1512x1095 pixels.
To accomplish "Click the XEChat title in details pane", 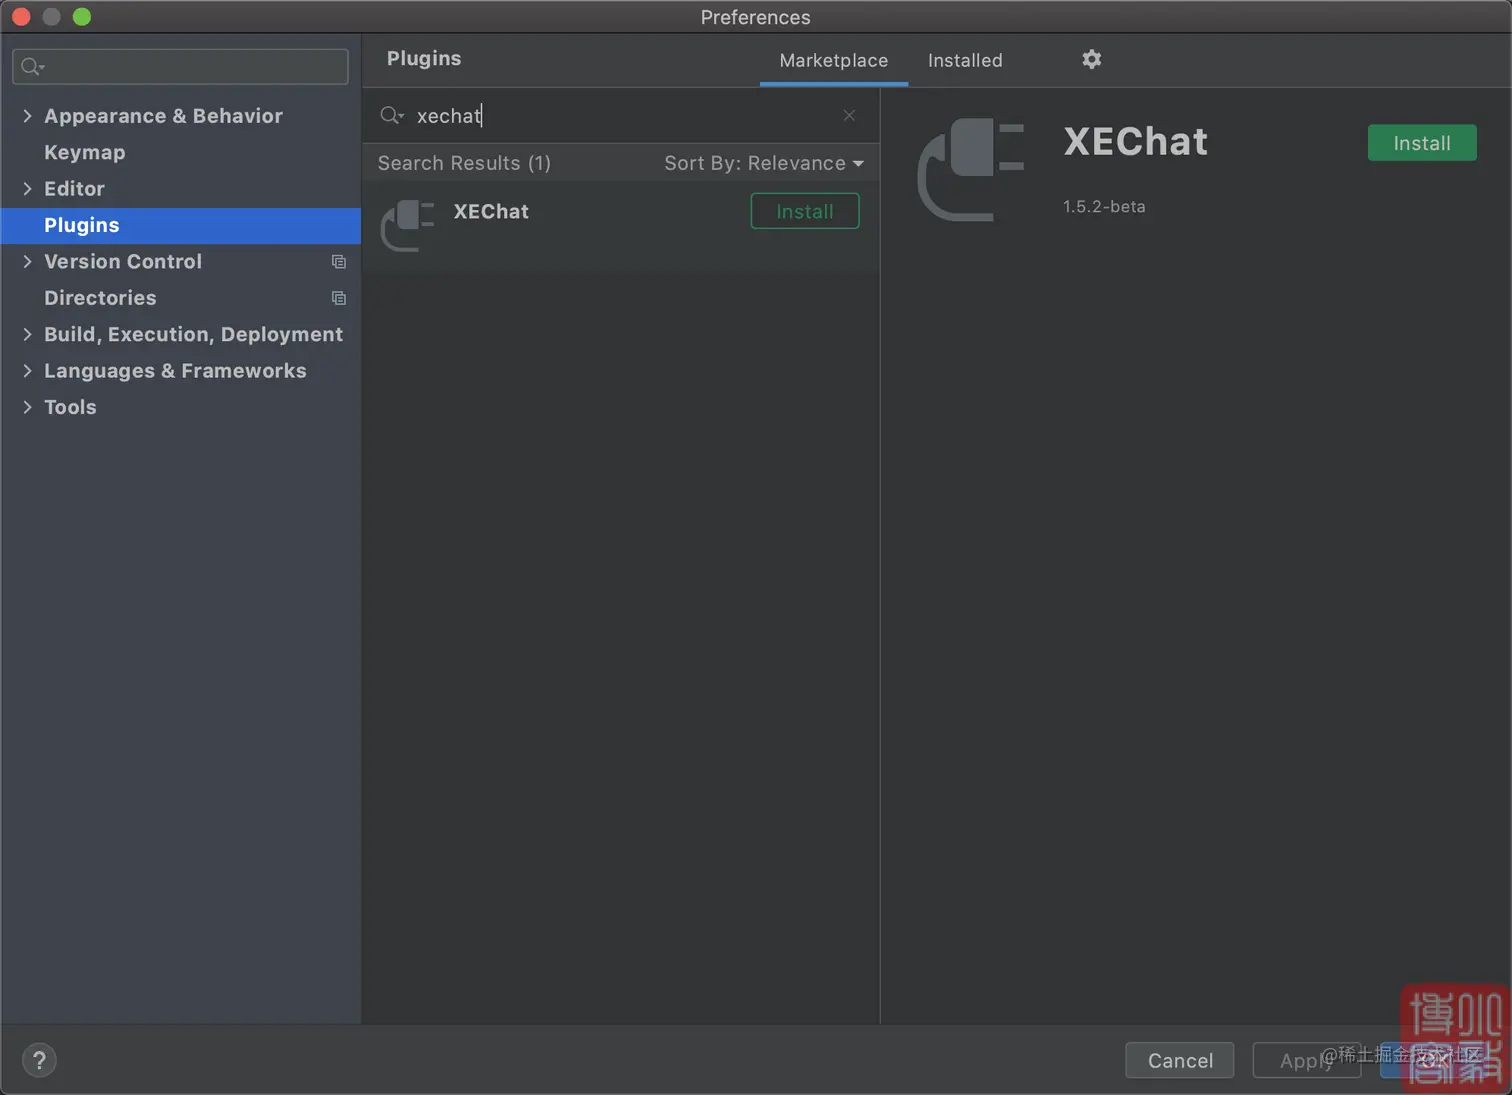I will 1135,142.
